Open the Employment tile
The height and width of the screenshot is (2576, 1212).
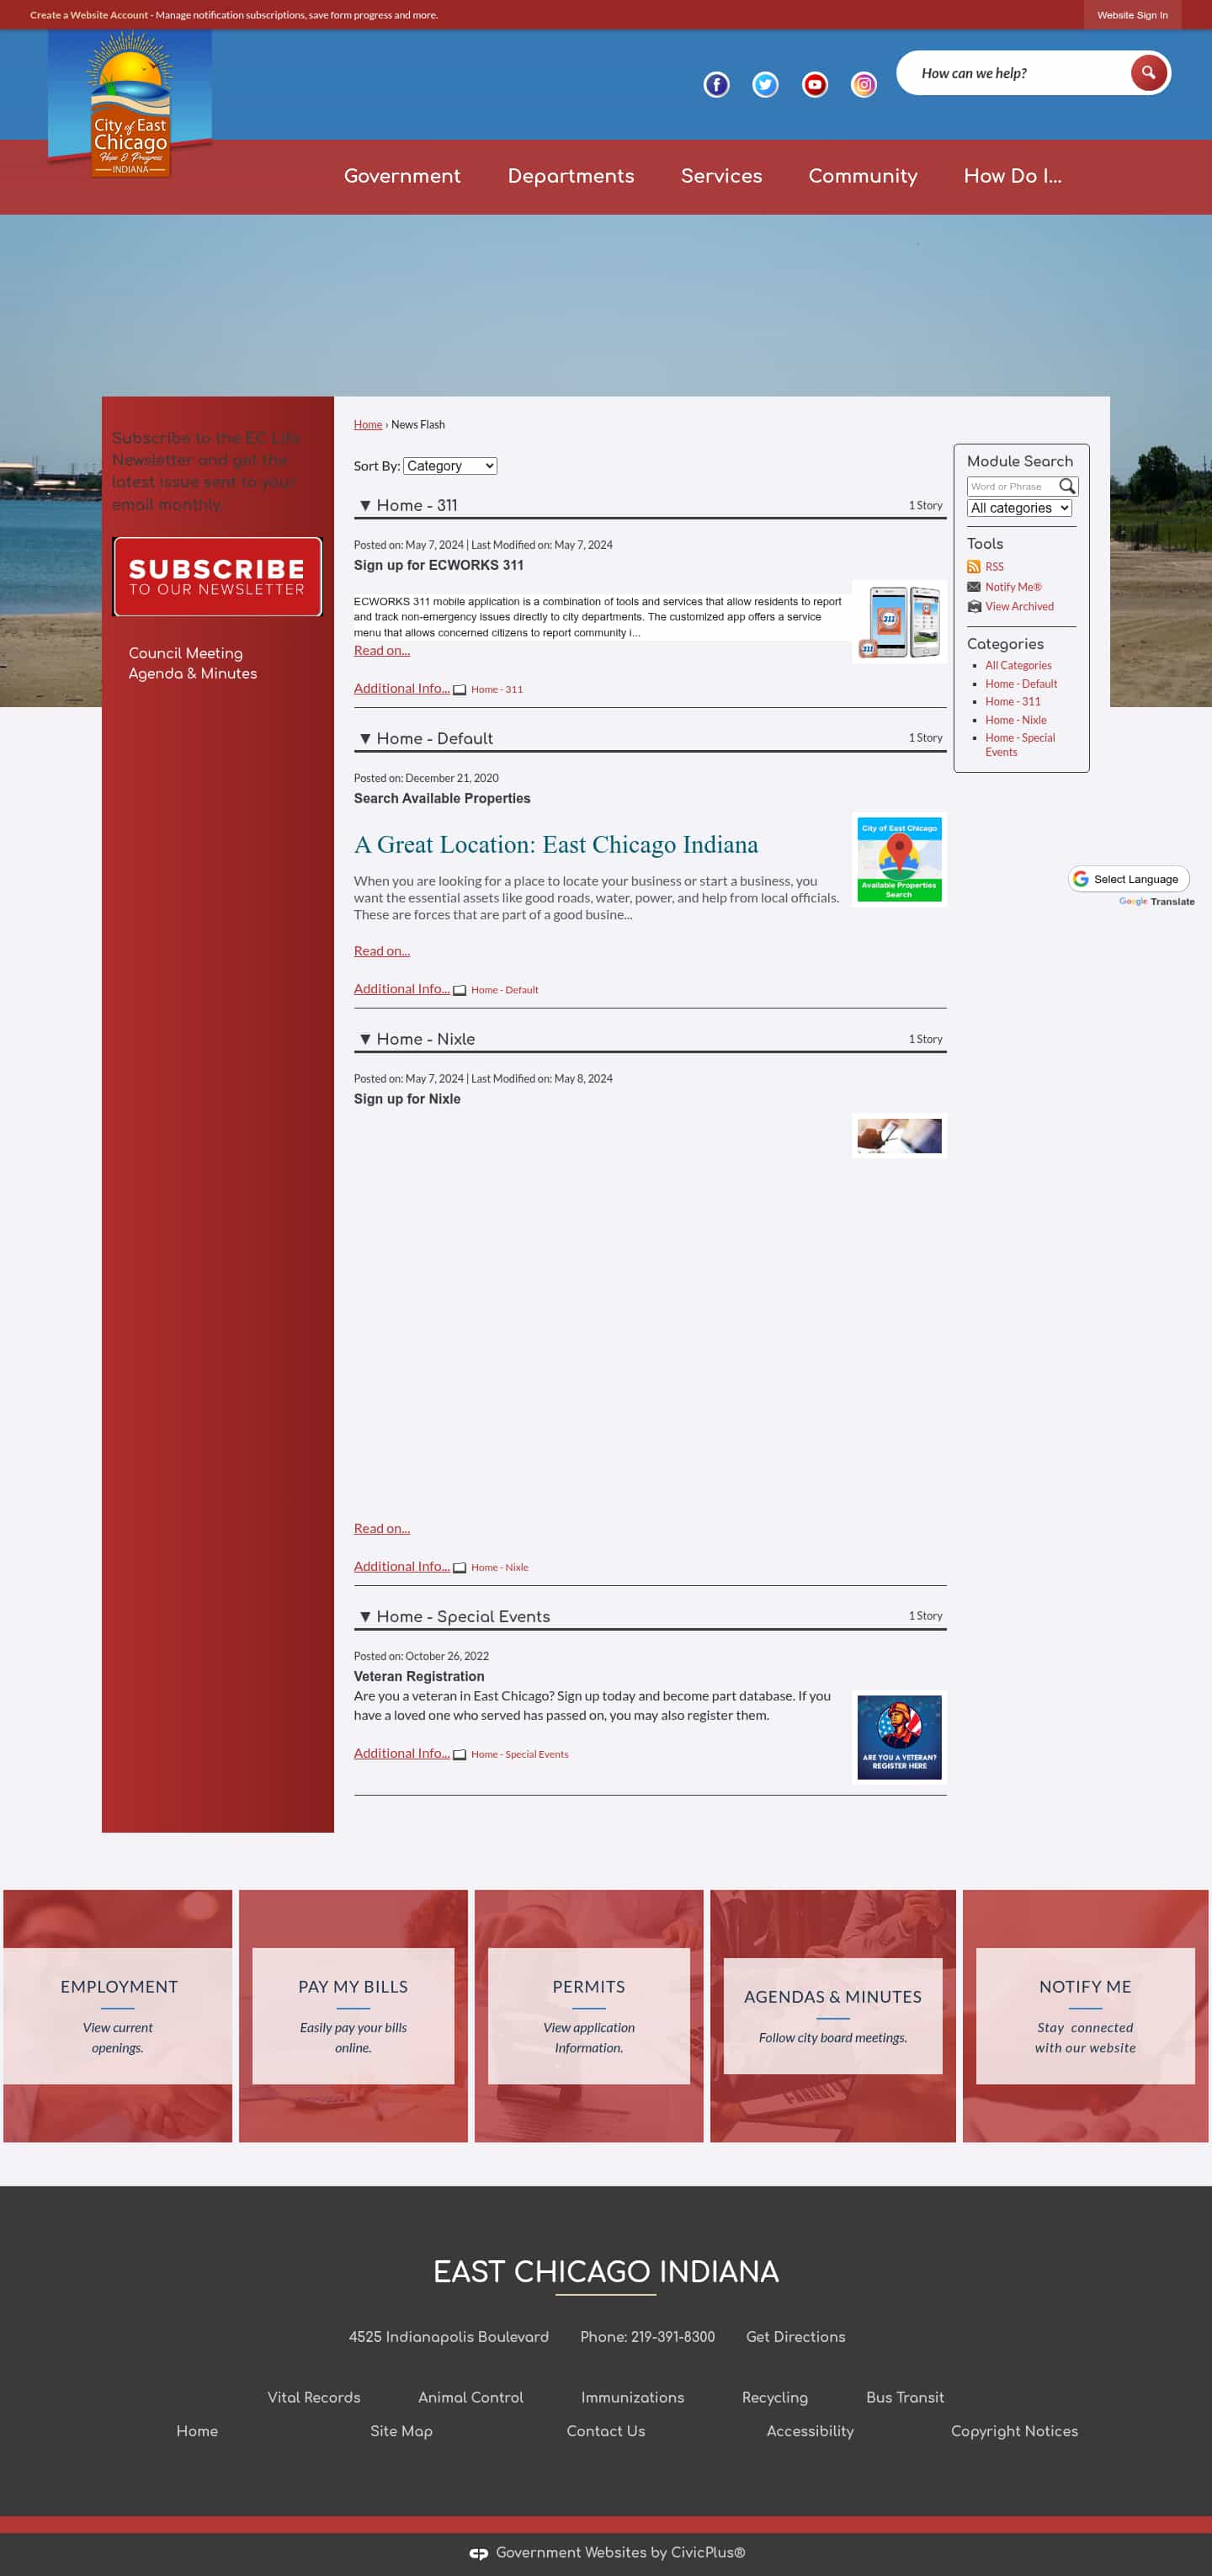[118, 2016]
